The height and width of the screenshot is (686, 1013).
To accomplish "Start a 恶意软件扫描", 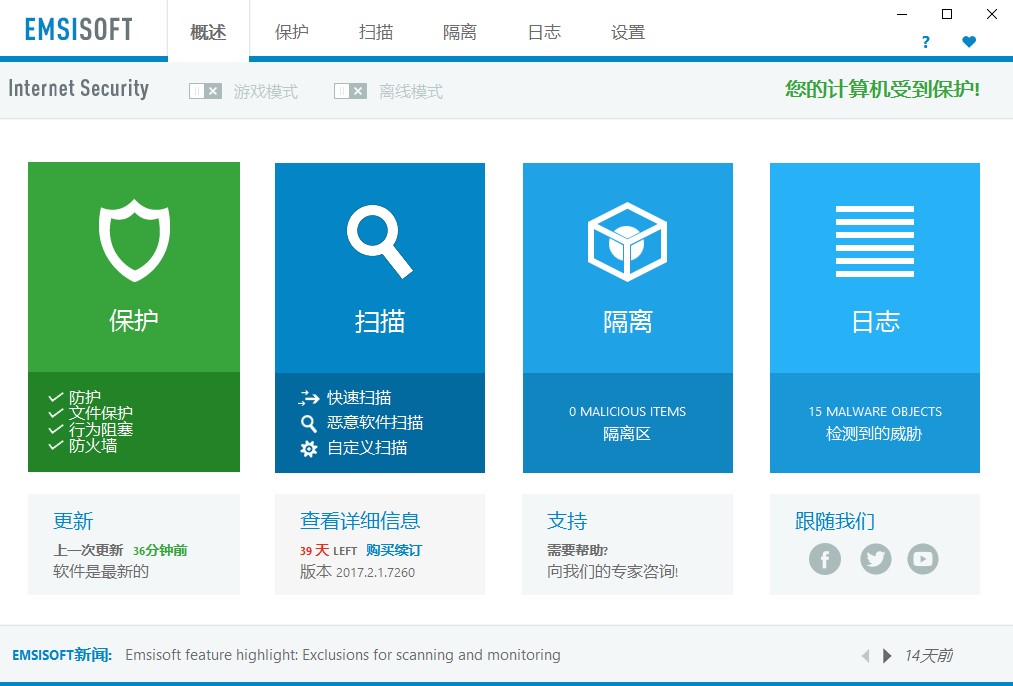I will 361,422.
